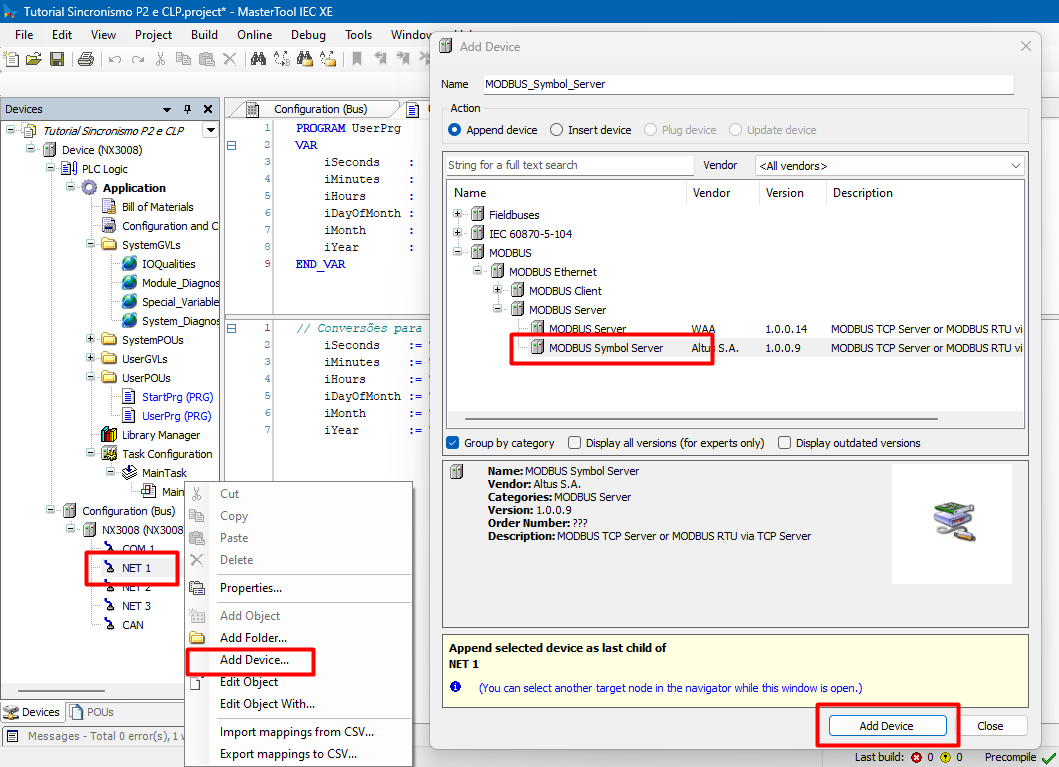Select NET 1 in the Devices tree
Screen dimensions: 1059x767
(x=136, y=568)
